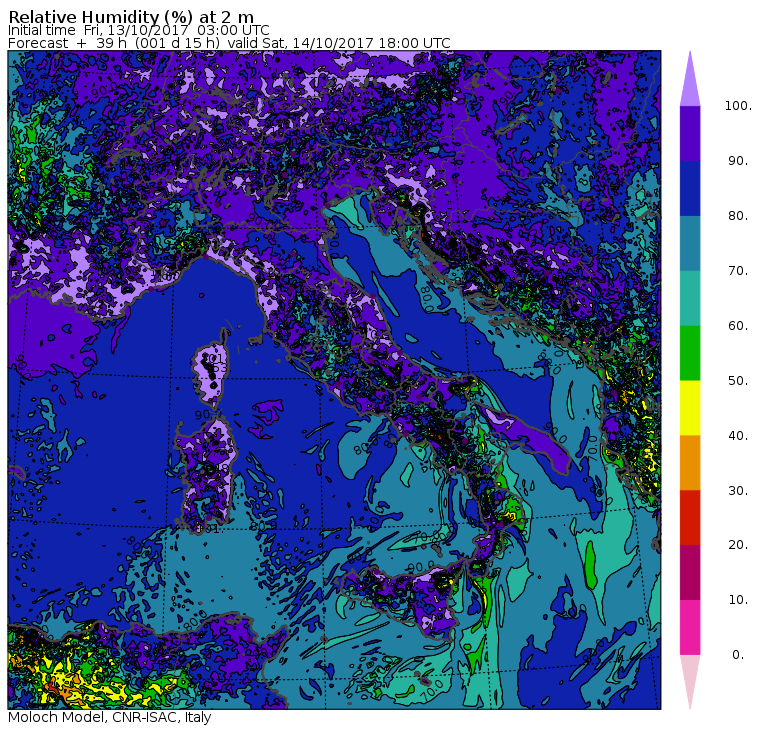Click the "Initial time Fri, 13/10/2017 03:00 UTC" line
The height and width of the screenshot is (731, 760).
139,30
